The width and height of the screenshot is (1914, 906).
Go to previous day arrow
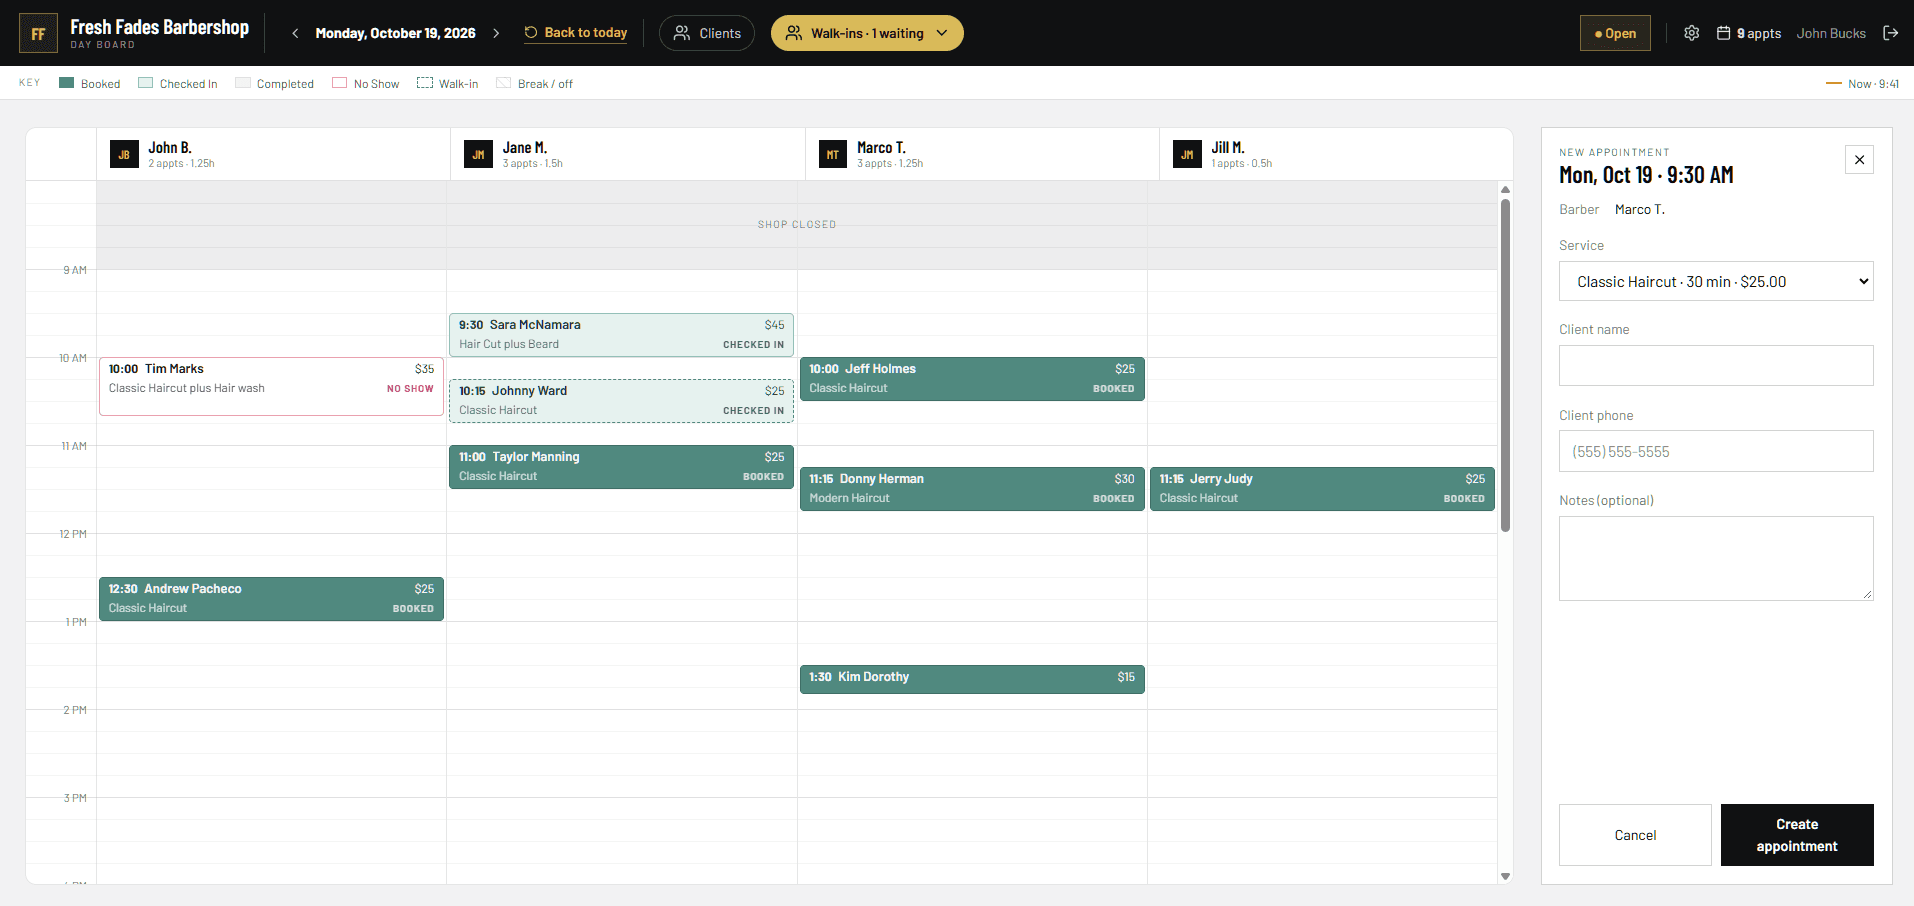295,33
